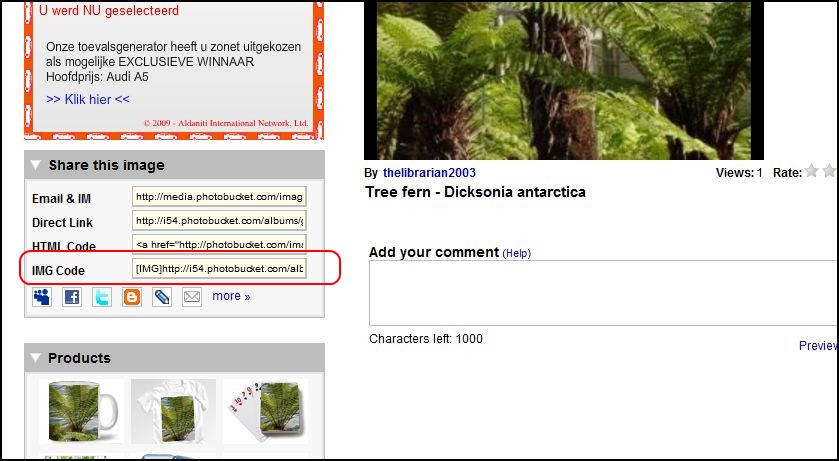Share image to Blogger icon
This screenshot has height=461, width=839.
[132, 297]
